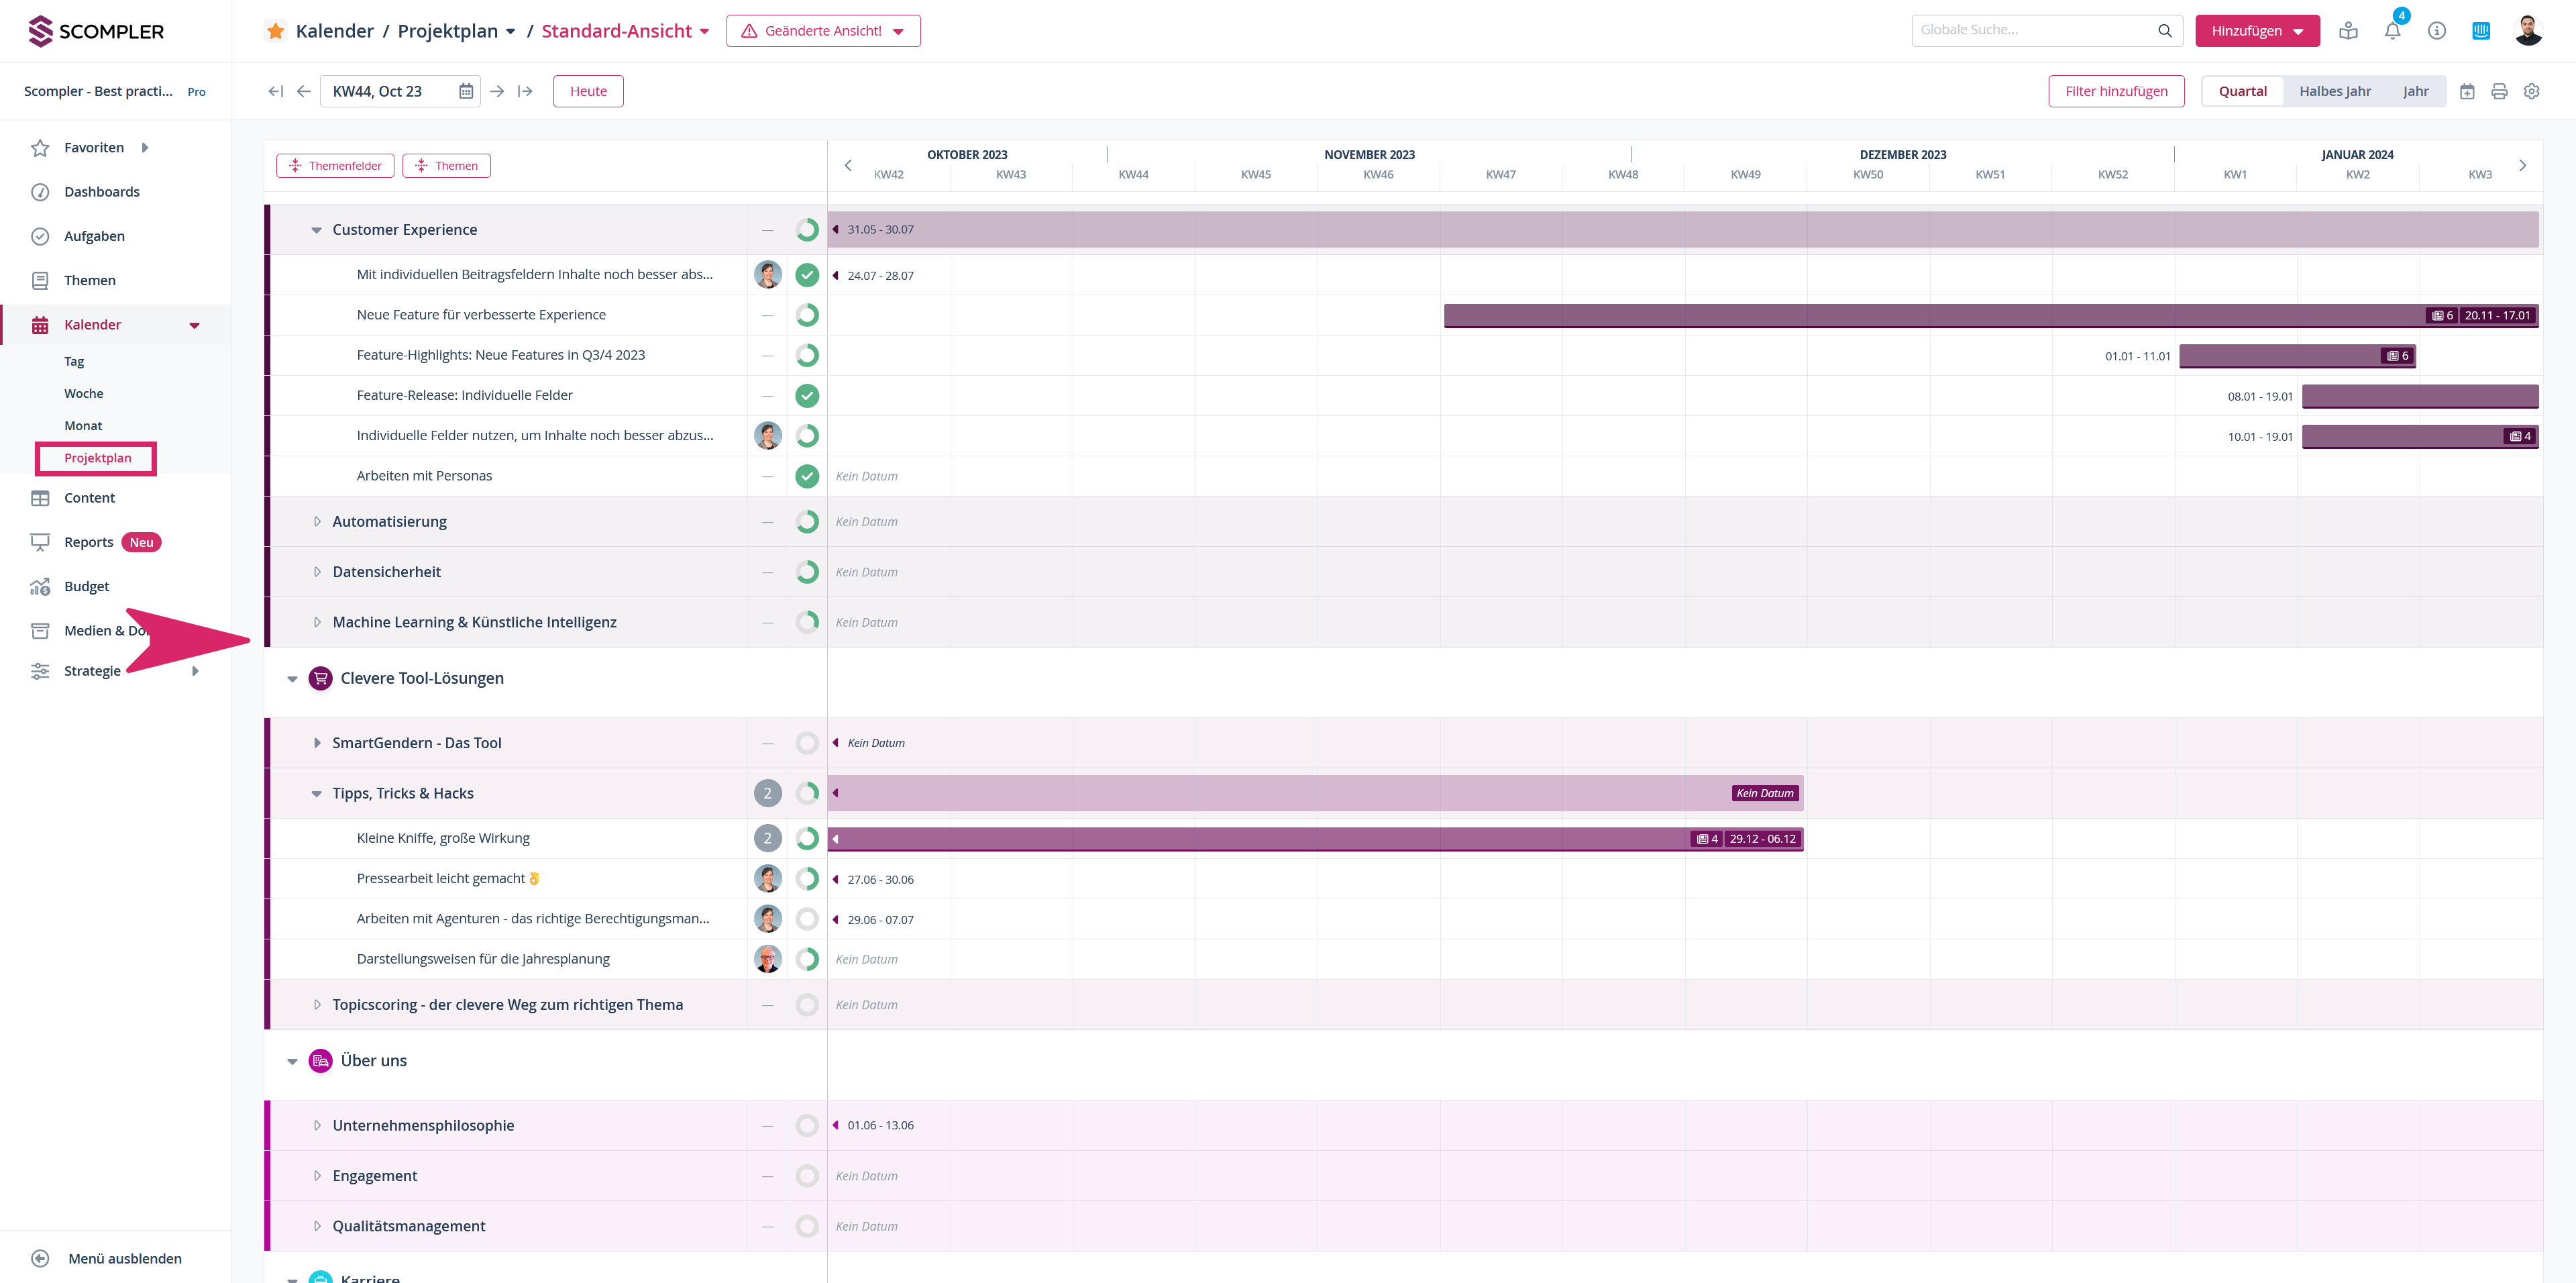Viewport: 2576px width, 1283px height.
Task: Click the notifications bell icon
Action: [2392, 31]
